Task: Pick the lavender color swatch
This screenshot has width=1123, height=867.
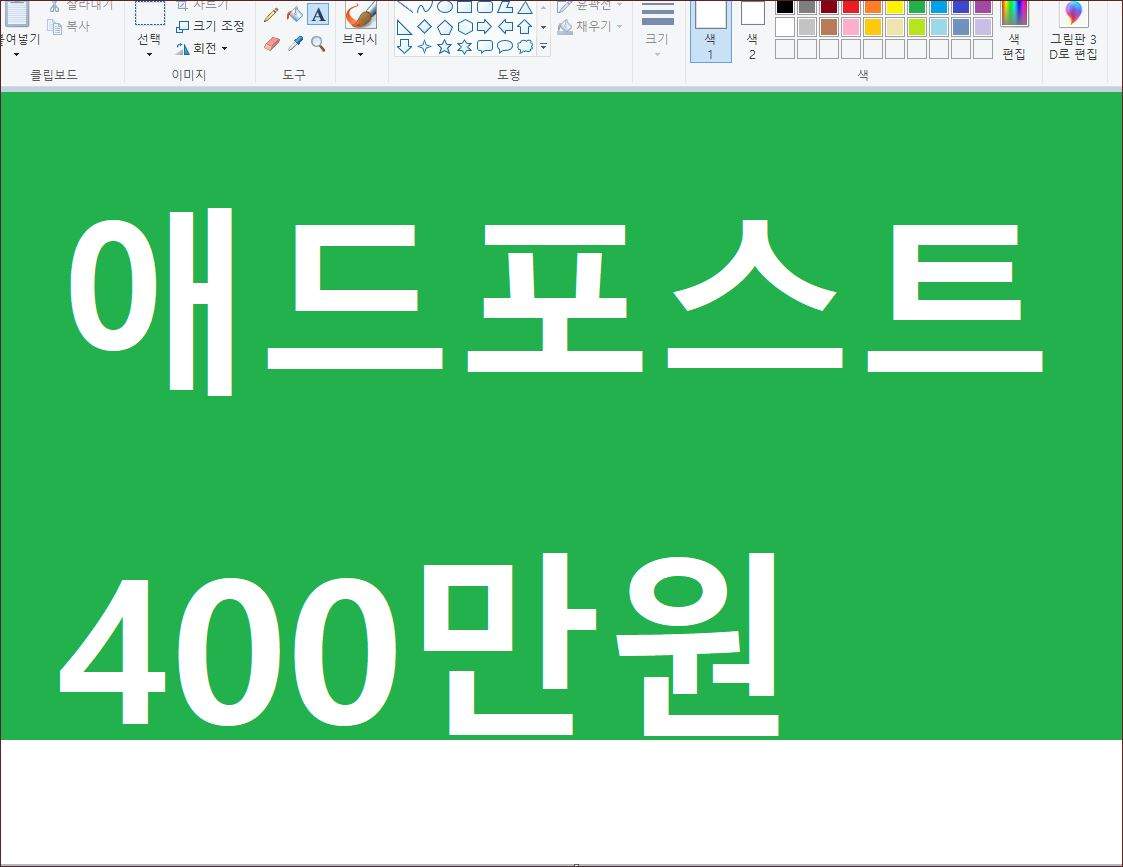Action: 983,27
